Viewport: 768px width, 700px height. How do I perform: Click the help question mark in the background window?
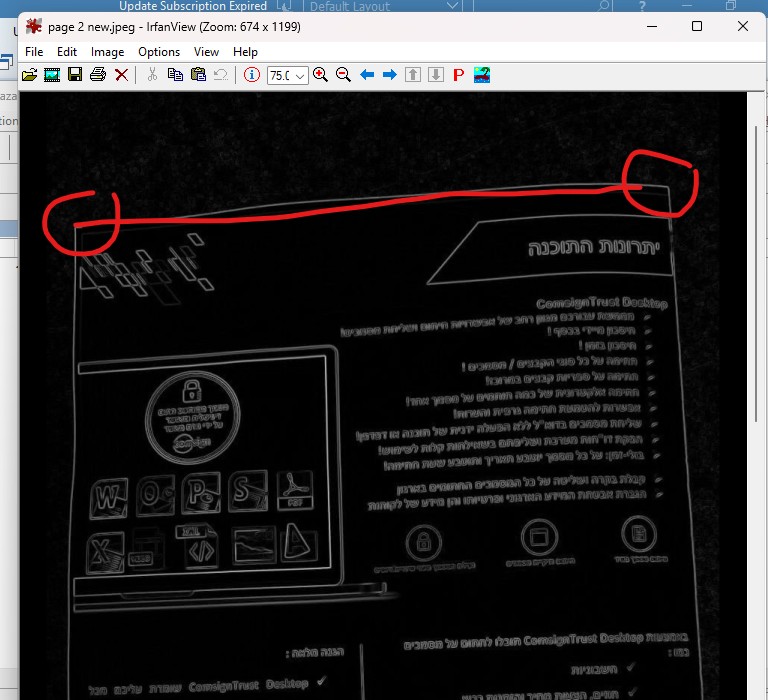click(642, 6)
